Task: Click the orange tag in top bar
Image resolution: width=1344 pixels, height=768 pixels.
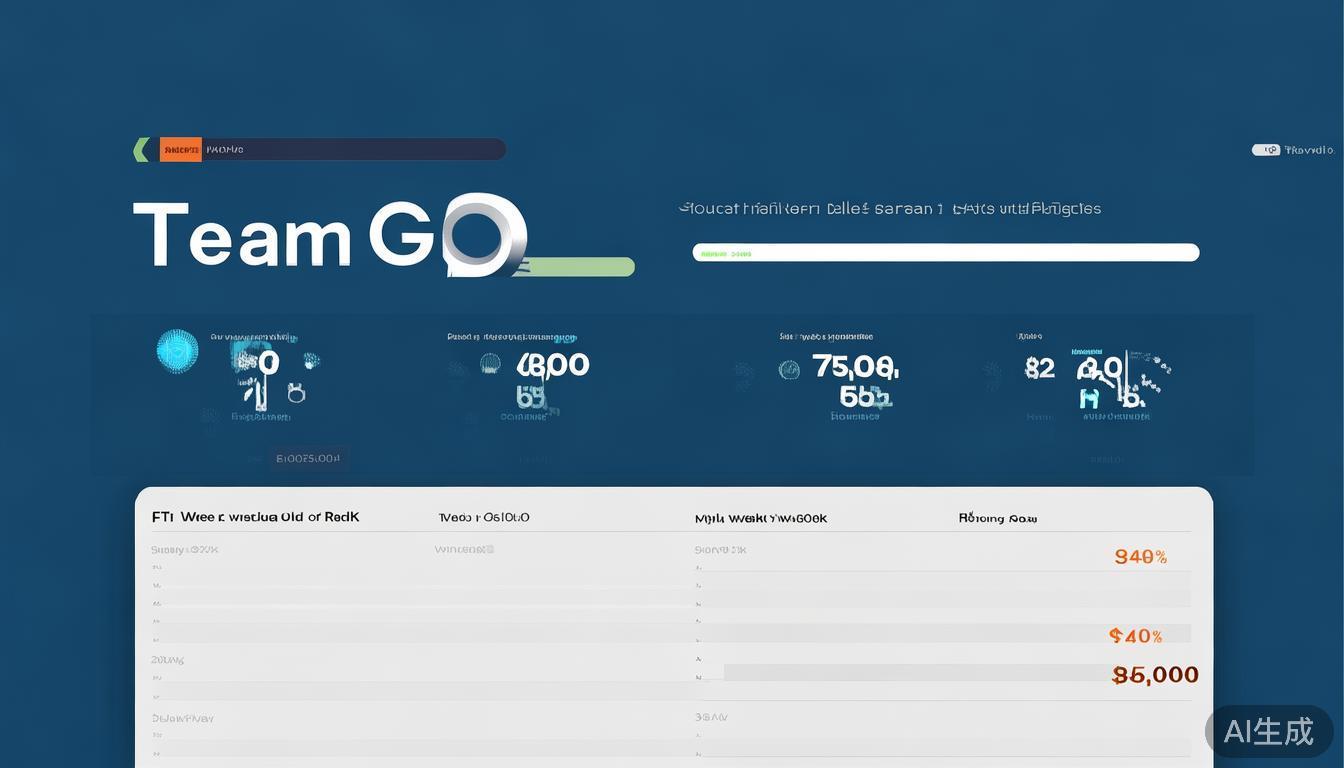Action: [x=181, y=150]
